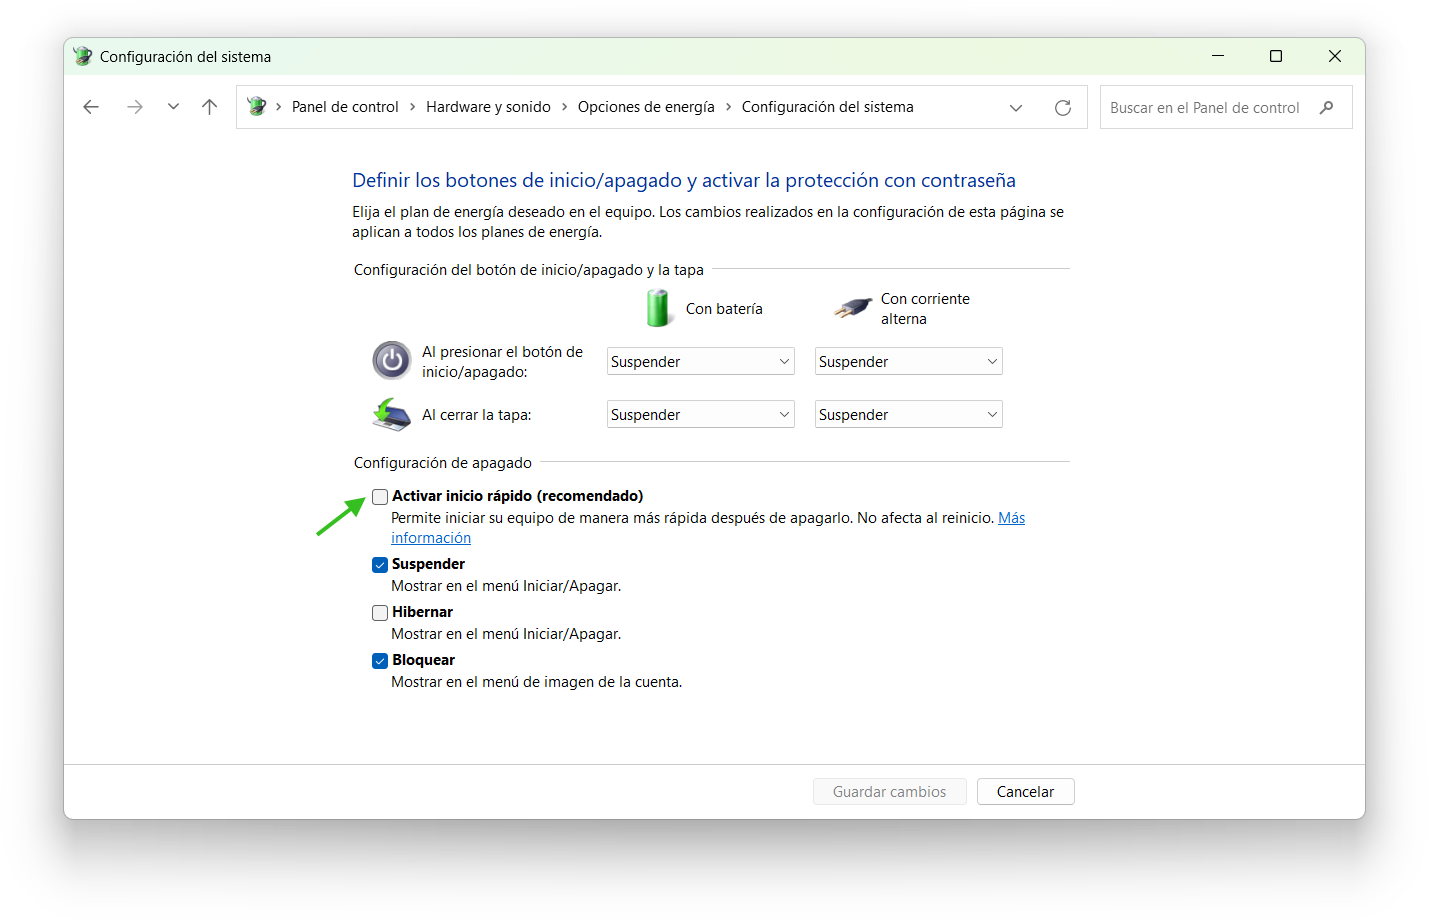Click the laptop lid icon next to Al cerrar la tapa
This screenshot has height=920, width=1430.
391,414
